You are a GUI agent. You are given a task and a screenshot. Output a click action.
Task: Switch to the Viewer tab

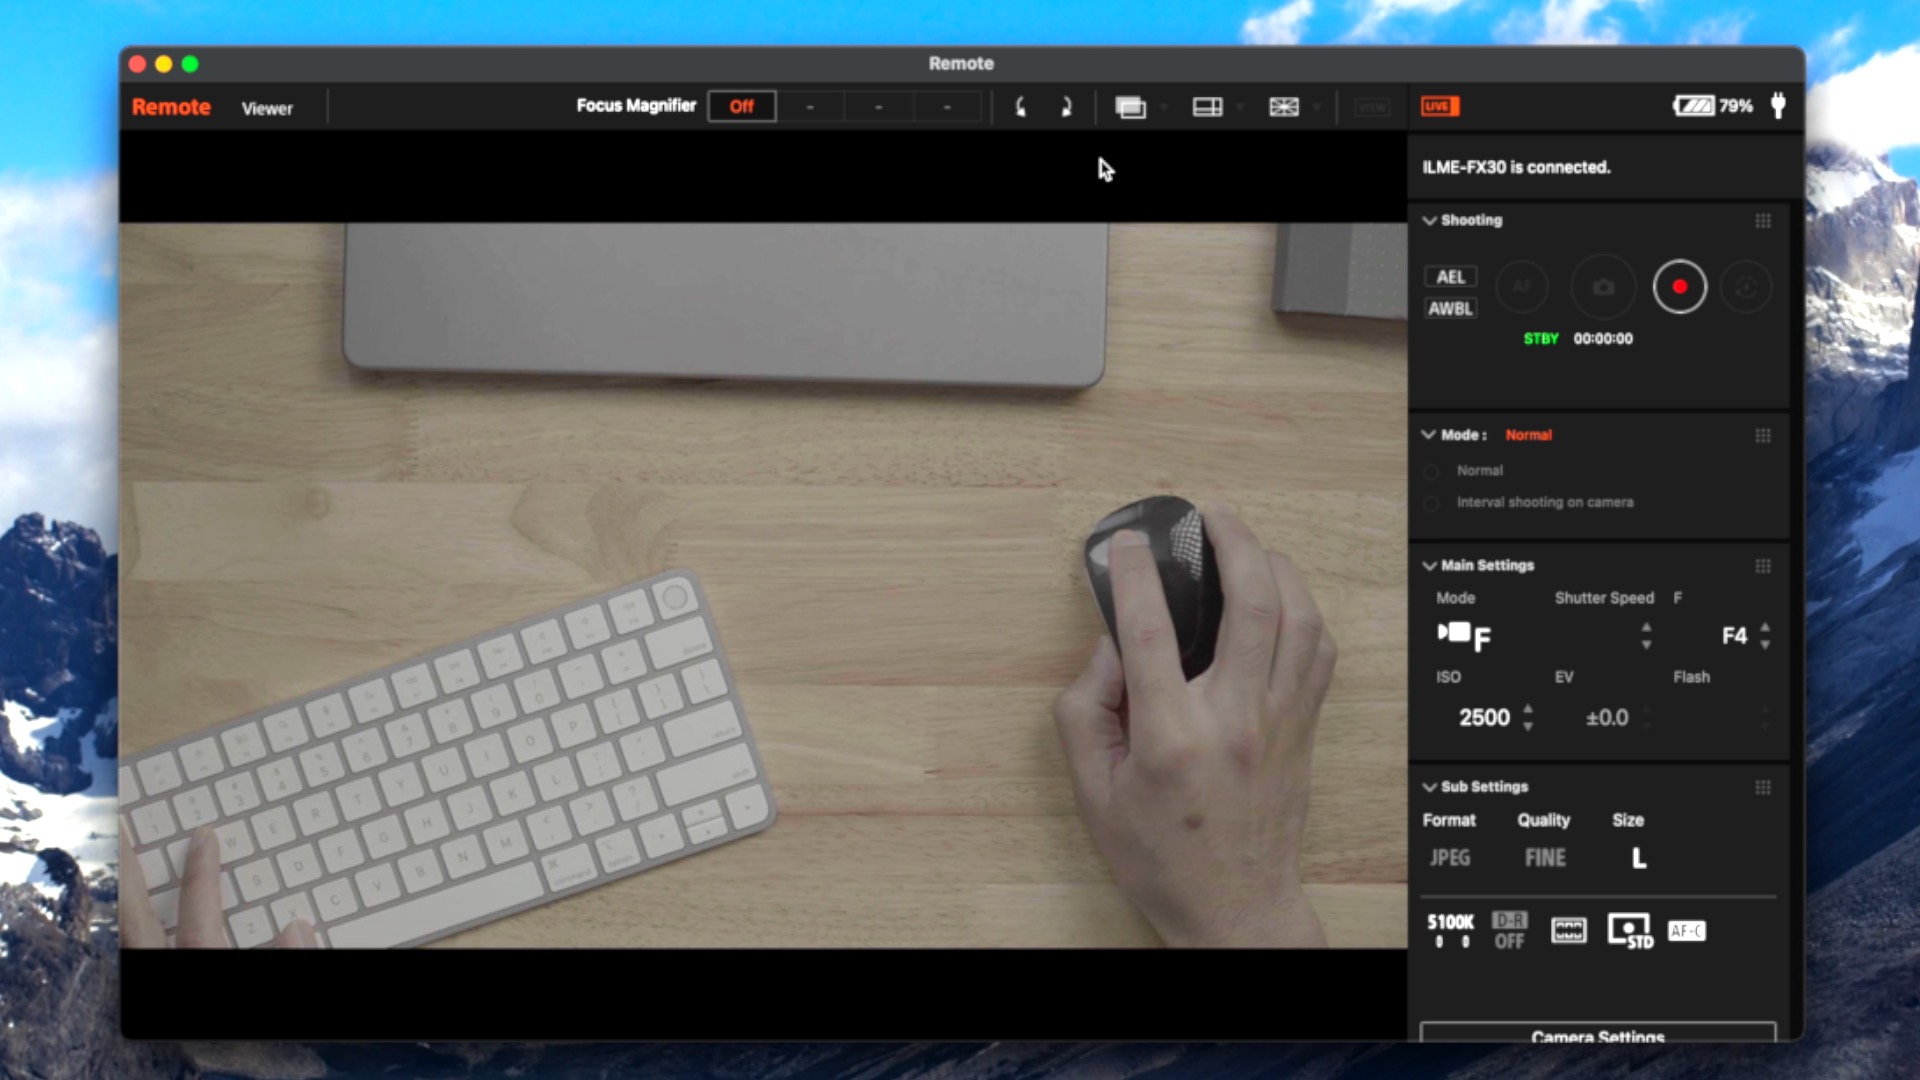pyautogui.click(x=267, y=108)
